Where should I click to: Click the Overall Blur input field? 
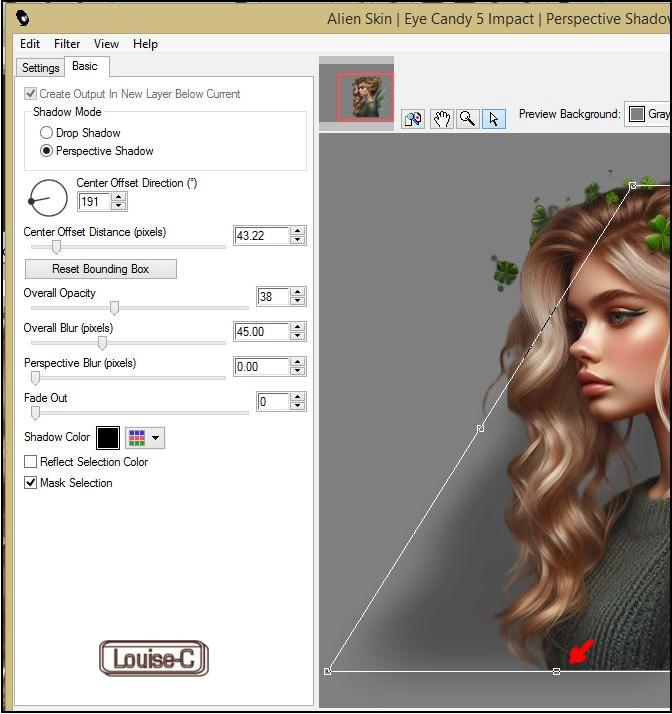click(262, 332)
